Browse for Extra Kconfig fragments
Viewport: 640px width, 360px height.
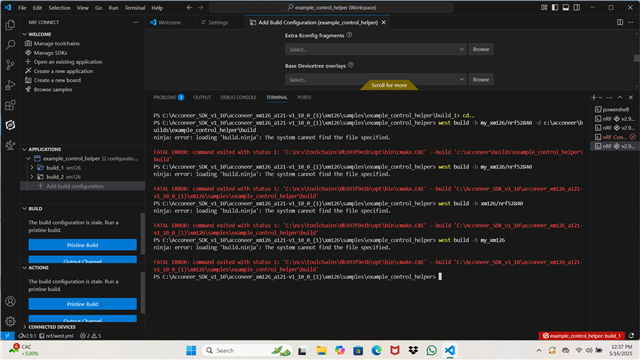pyautogui.click(x=481, y=49)
